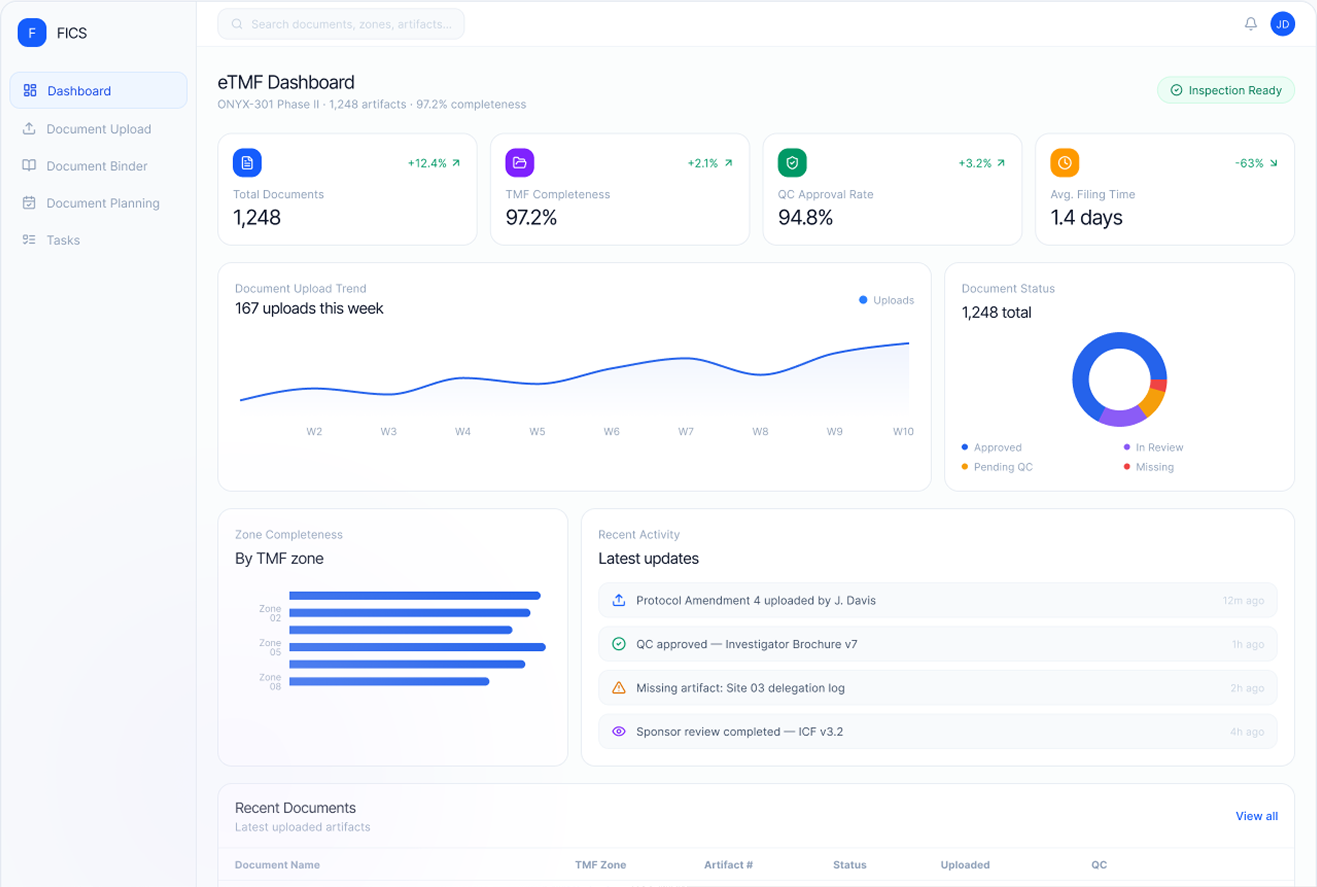
Task: Click the notification bell icon
Action: pyautogui.click(x=1250, y=24)
